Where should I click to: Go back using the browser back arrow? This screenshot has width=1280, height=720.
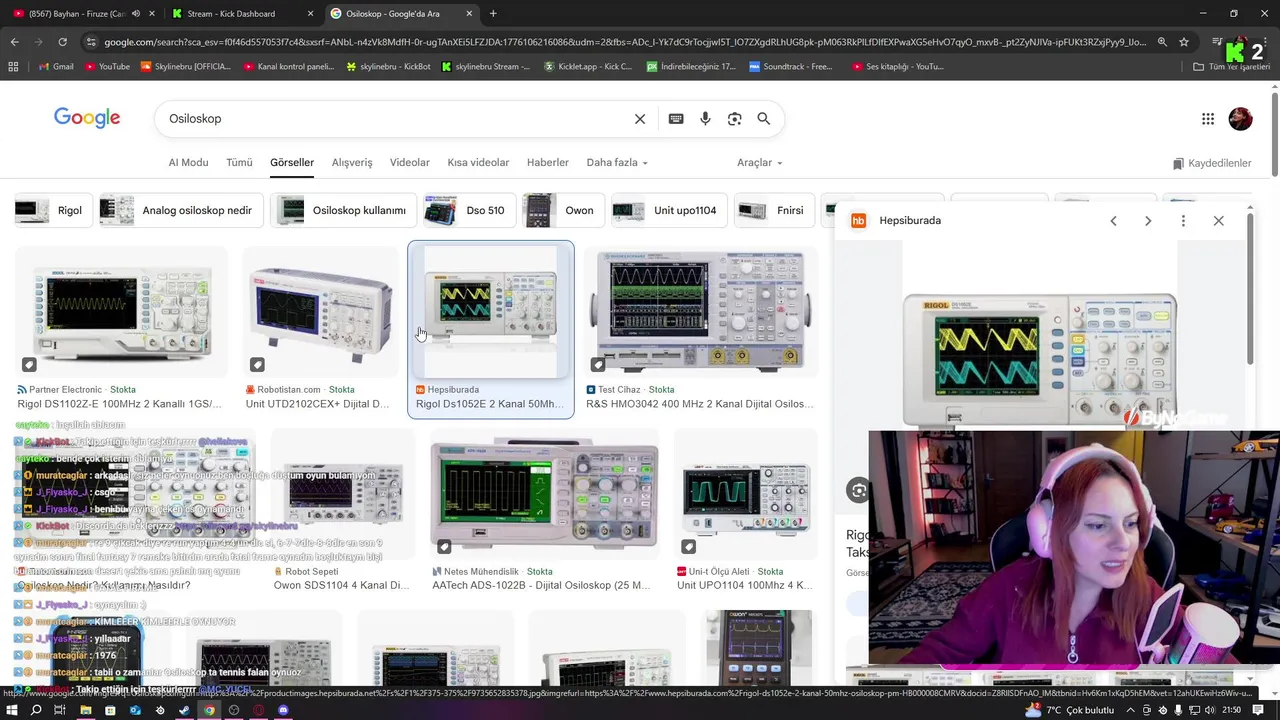(14, 42)
